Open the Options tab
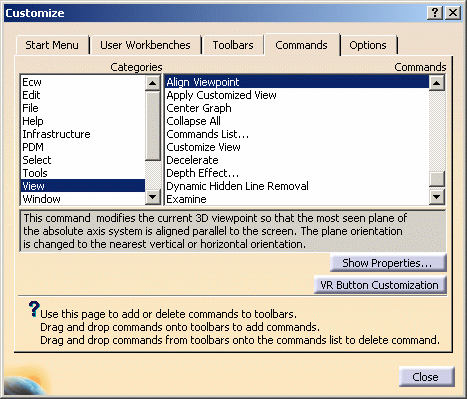Image resolution: width=467 pixels, height=399 pixels. click(368, 45)
